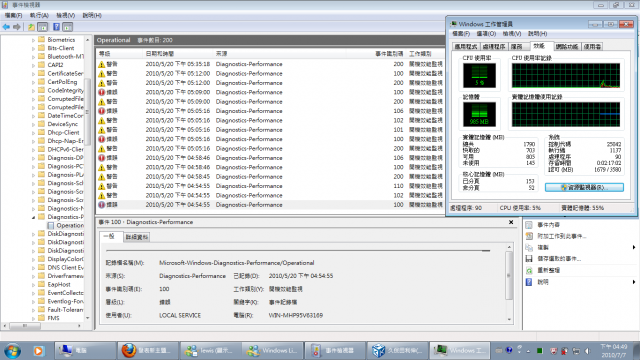Click the volume speaker tray icon
The image size is (640, 360).
point(587,351)
